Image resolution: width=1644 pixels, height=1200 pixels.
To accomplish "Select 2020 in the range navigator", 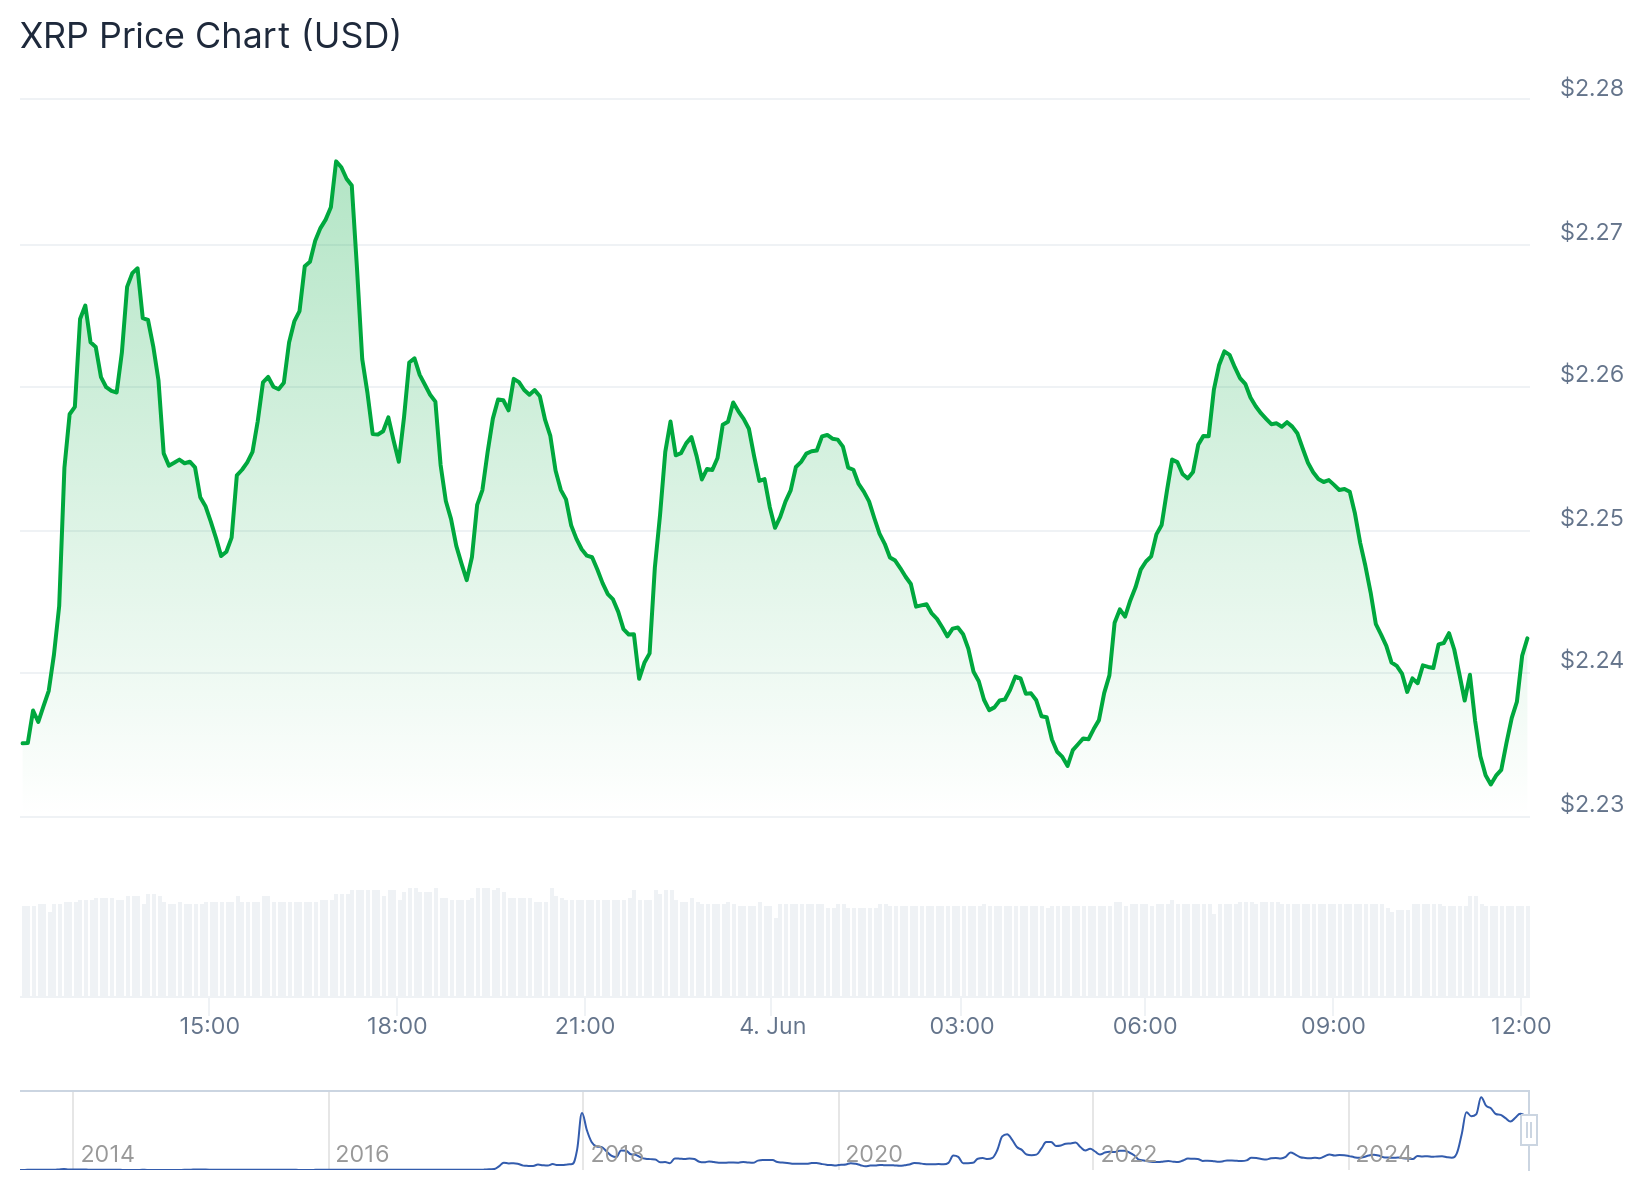I will (x=874, y=1154).
